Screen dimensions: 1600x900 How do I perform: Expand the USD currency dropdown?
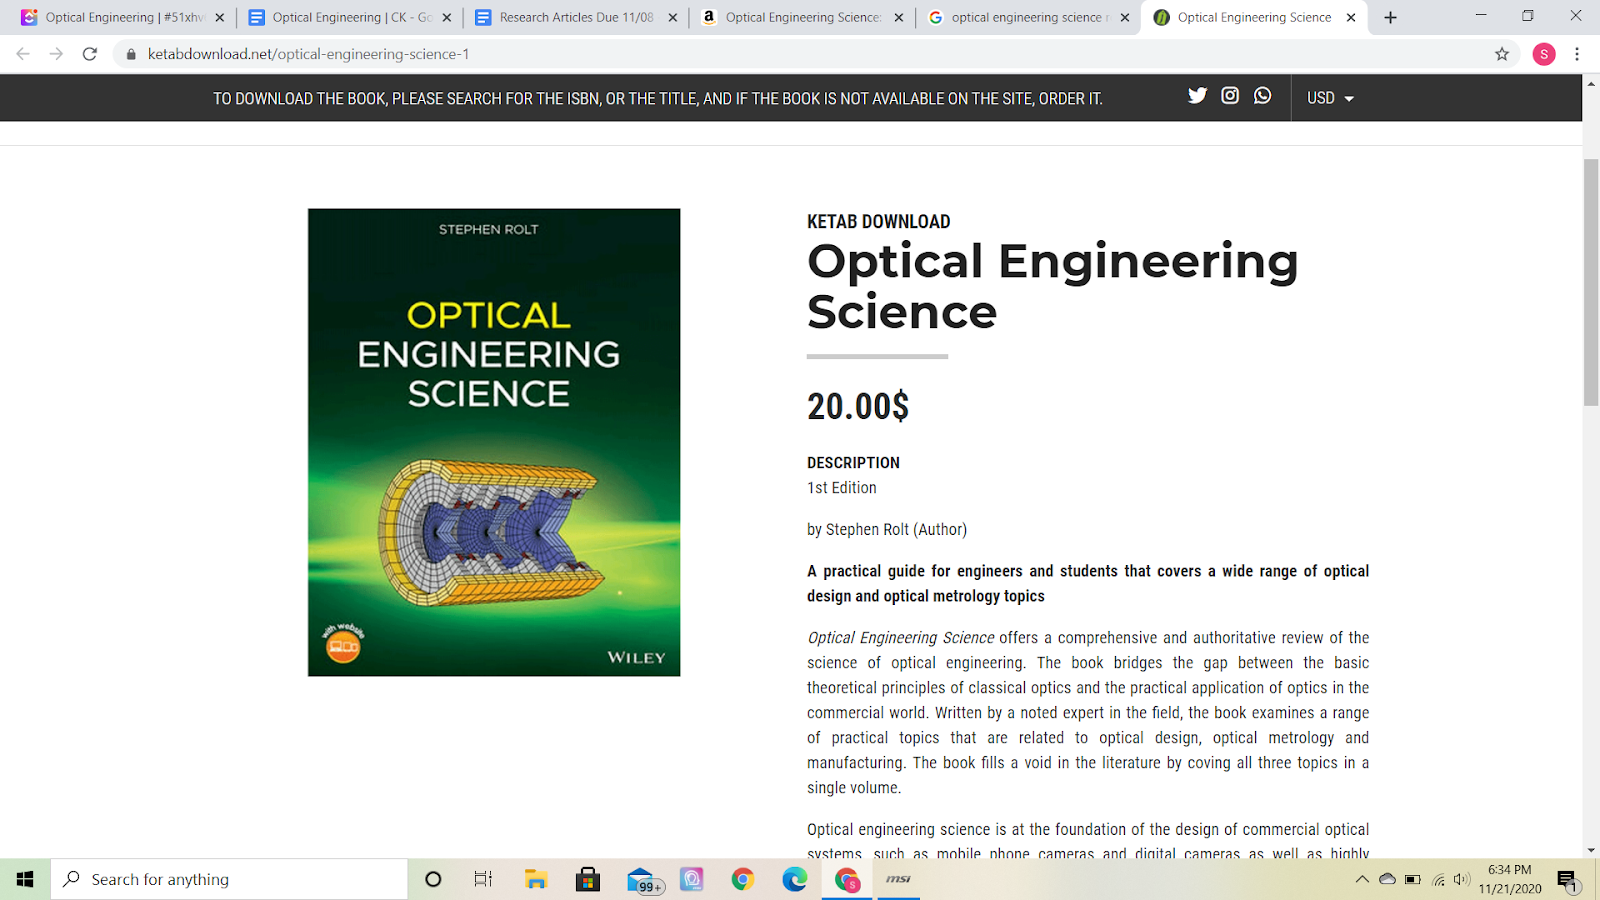(1330, 98)
